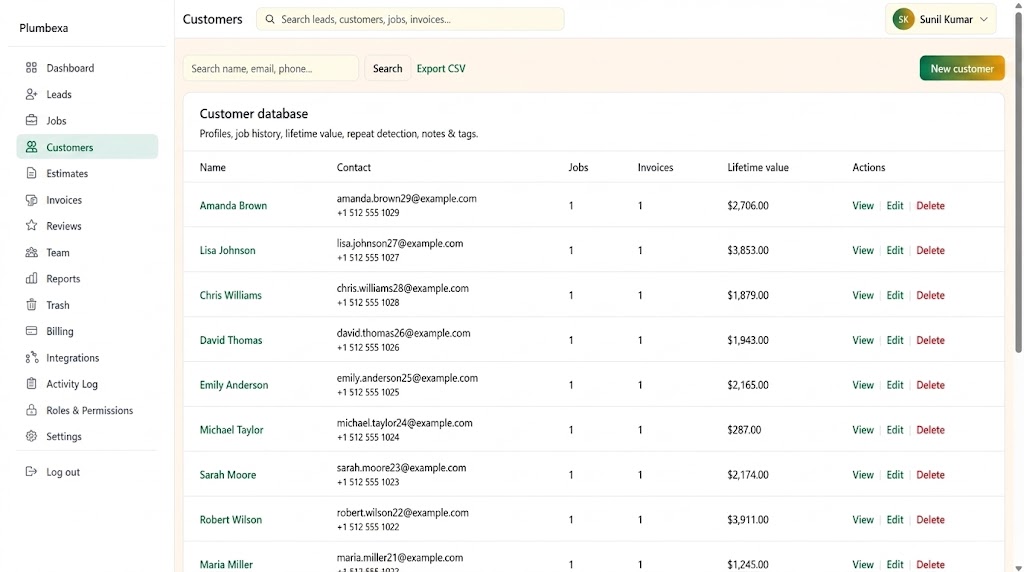Click the Search button beside name field

[x=387, y=68]
